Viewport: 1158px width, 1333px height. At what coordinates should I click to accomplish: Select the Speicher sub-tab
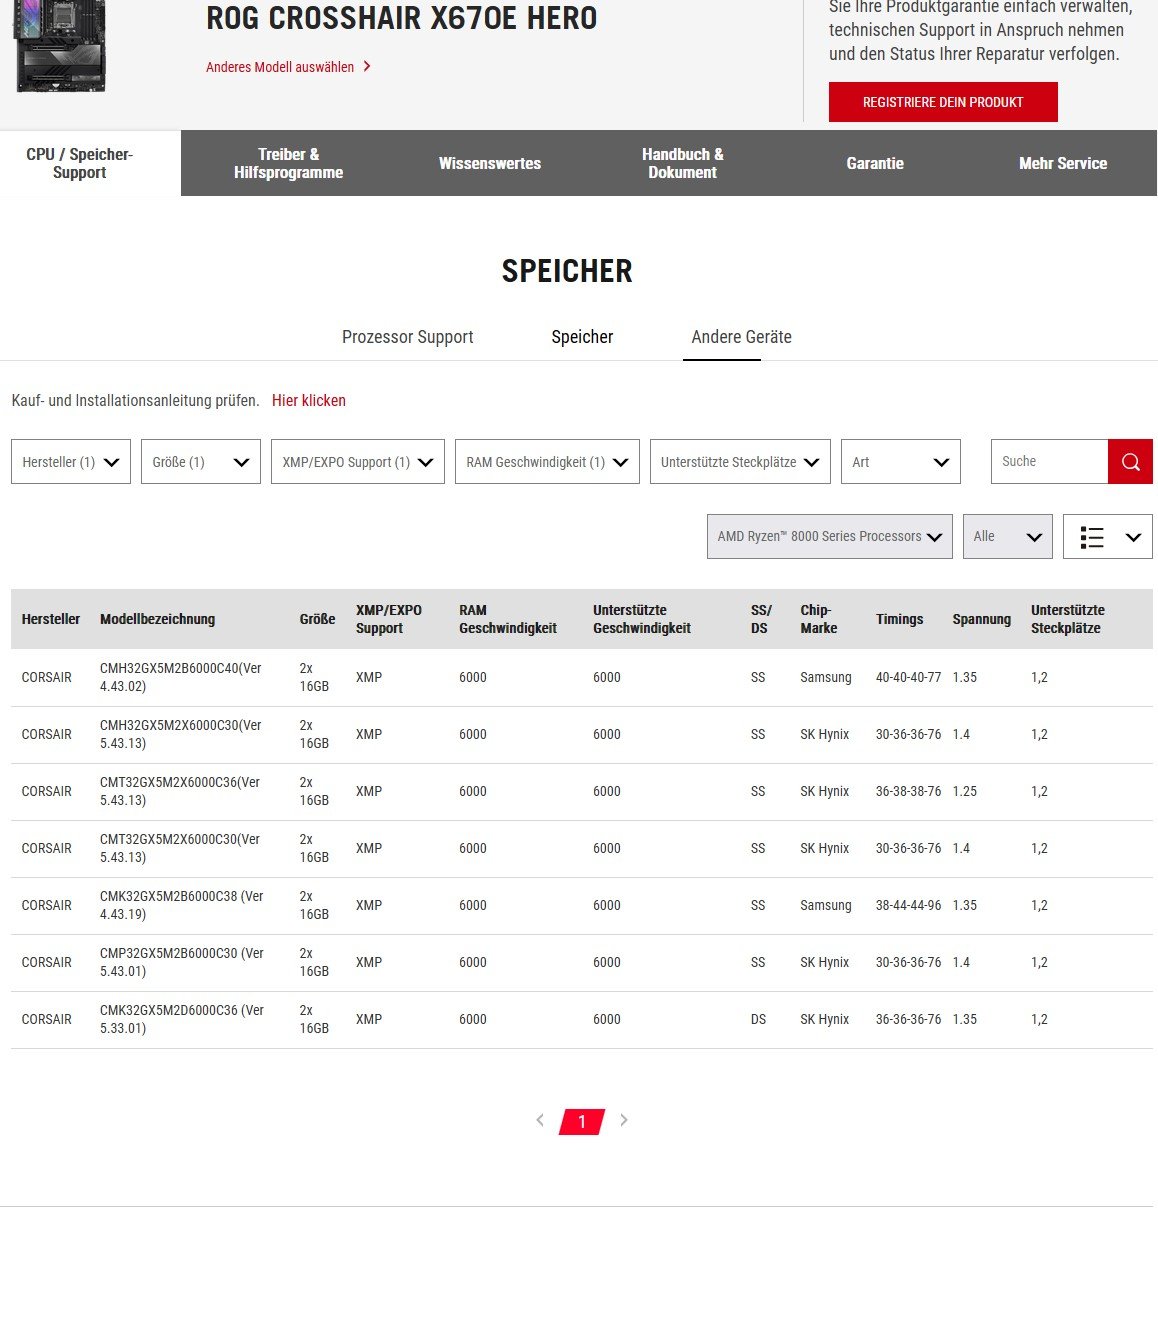tap(582, 337)
